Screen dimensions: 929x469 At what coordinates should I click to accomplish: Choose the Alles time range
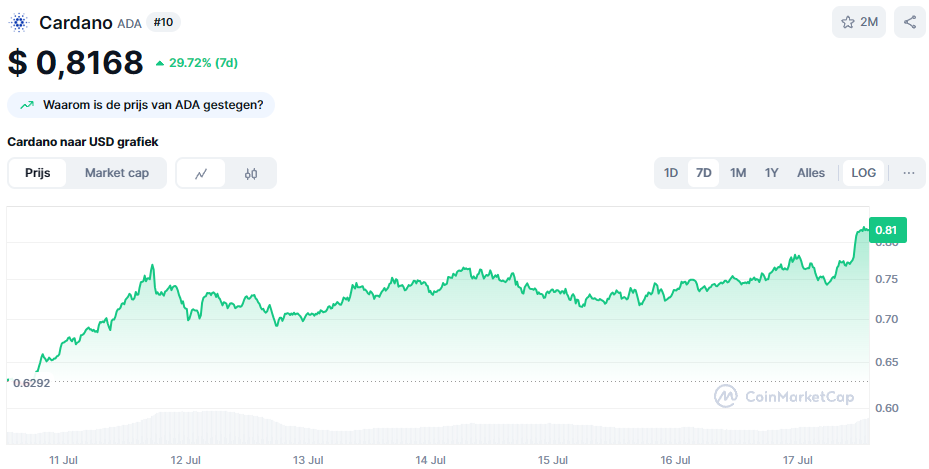pos(811,173)
